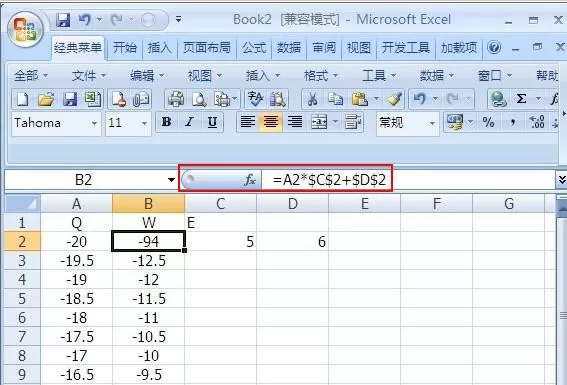Click the Save floppy icon in classic toolbar
Viewport: 567px width, 385px height.
pos(69,99)
